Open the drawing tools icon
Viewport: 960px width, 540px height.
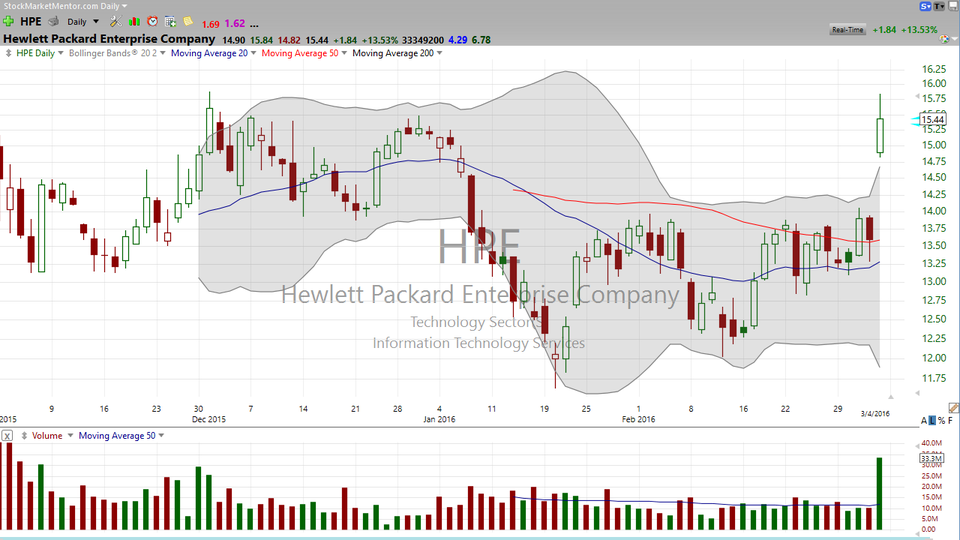click(x=115, y=21)
